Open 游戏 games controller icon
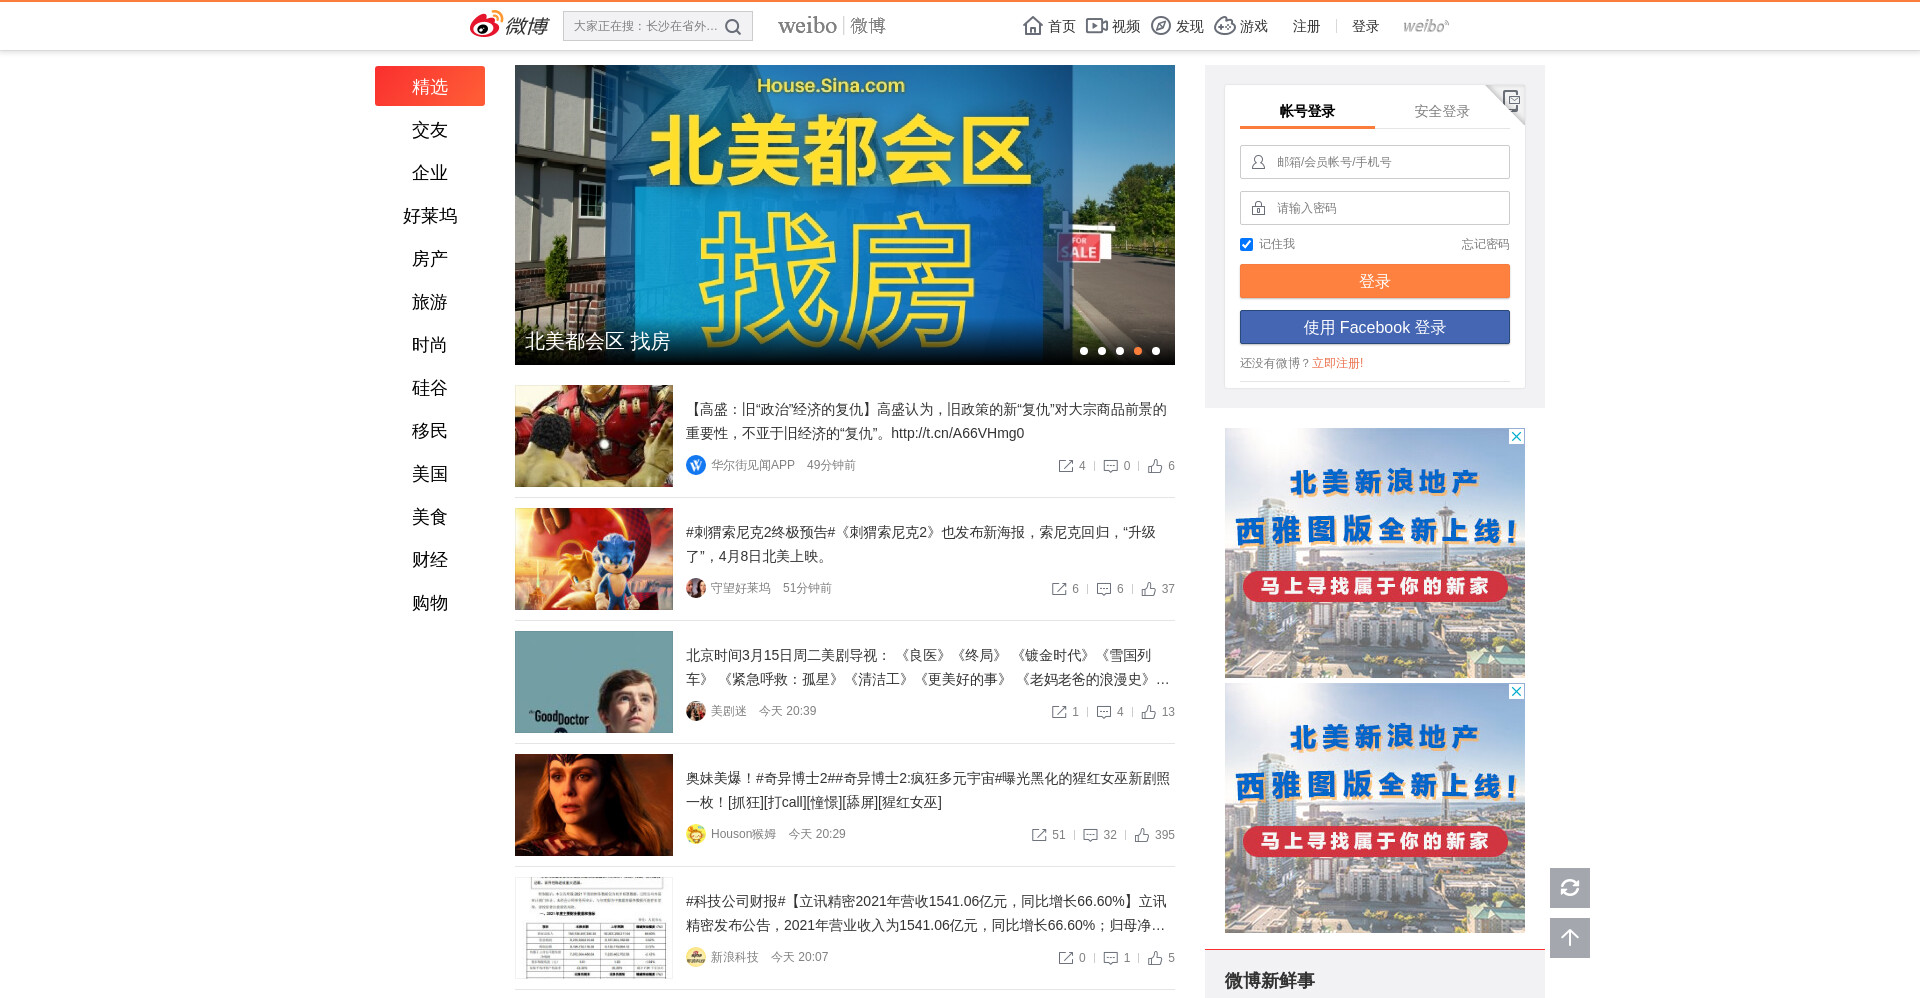The image size is (1920, 998). 1225,26
